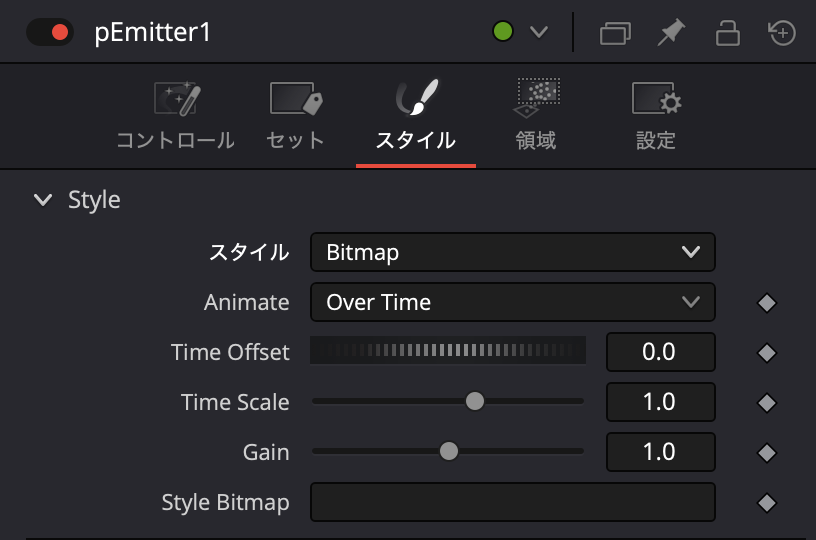Click the Time Offset label
Image resolution: width=816 pixels, height=540 pixels.
[230, 352]
